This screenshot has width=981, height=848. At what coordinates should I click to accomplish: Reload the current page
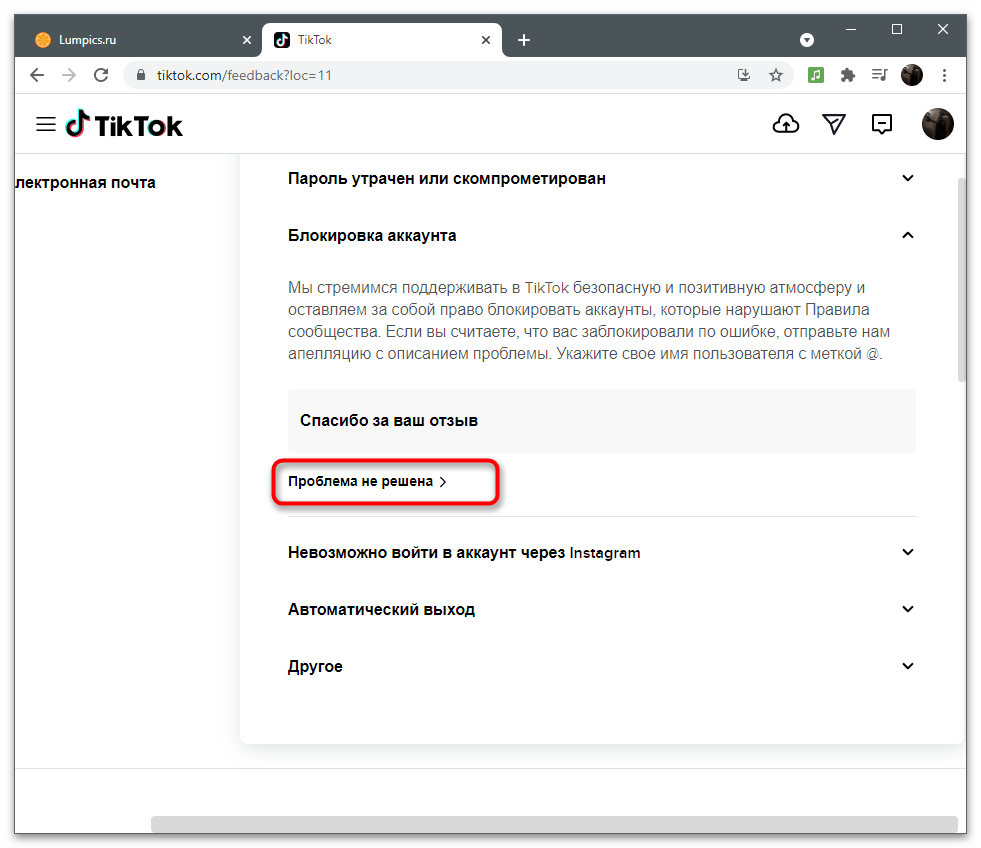100,75
